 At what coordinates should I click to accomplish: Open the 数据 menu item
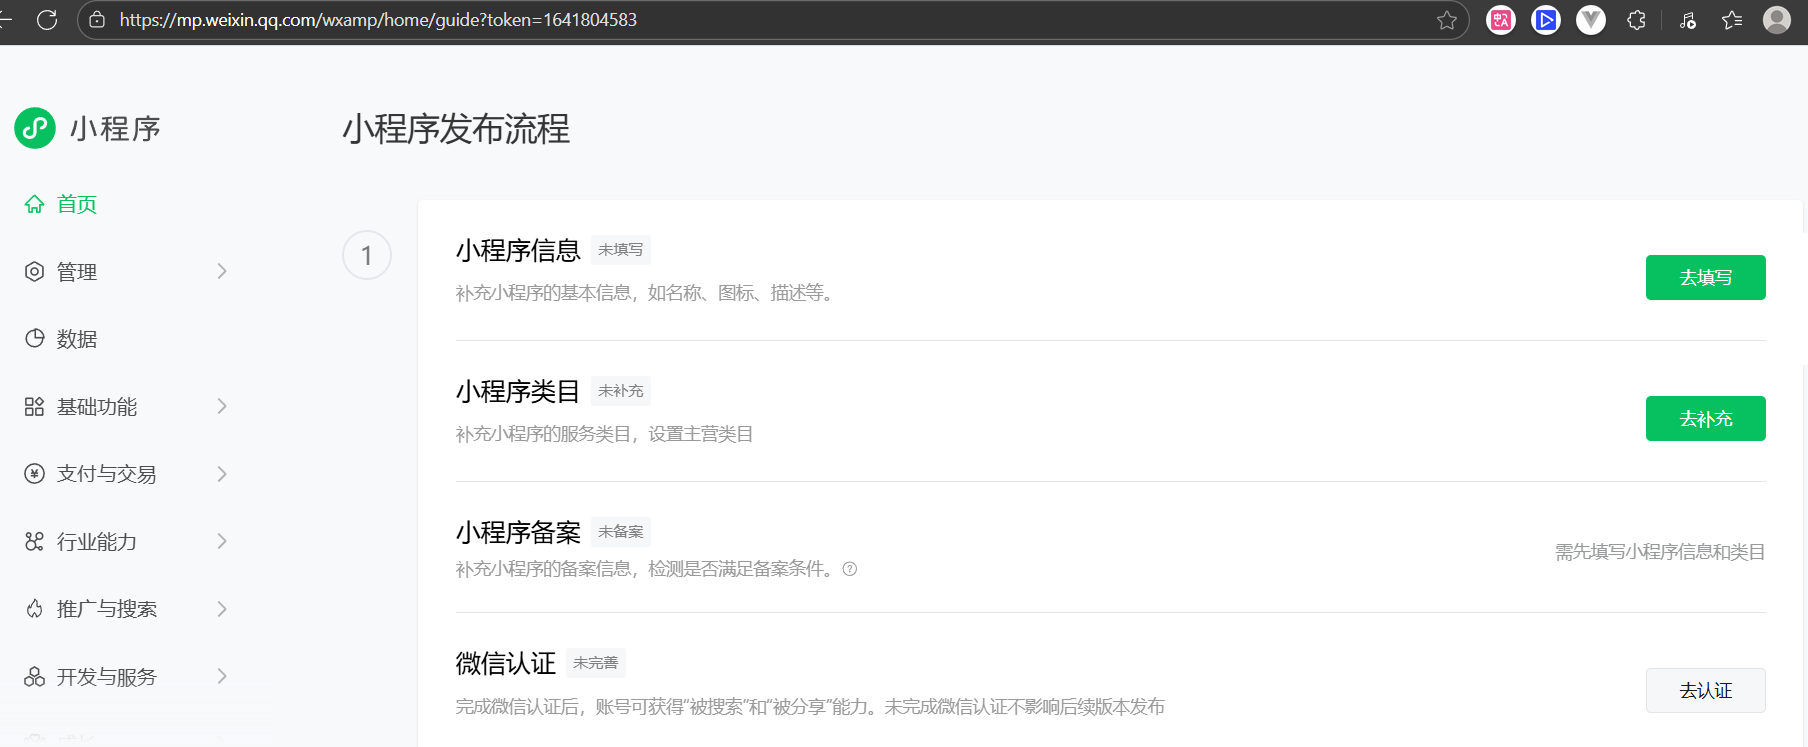(77, 339)
